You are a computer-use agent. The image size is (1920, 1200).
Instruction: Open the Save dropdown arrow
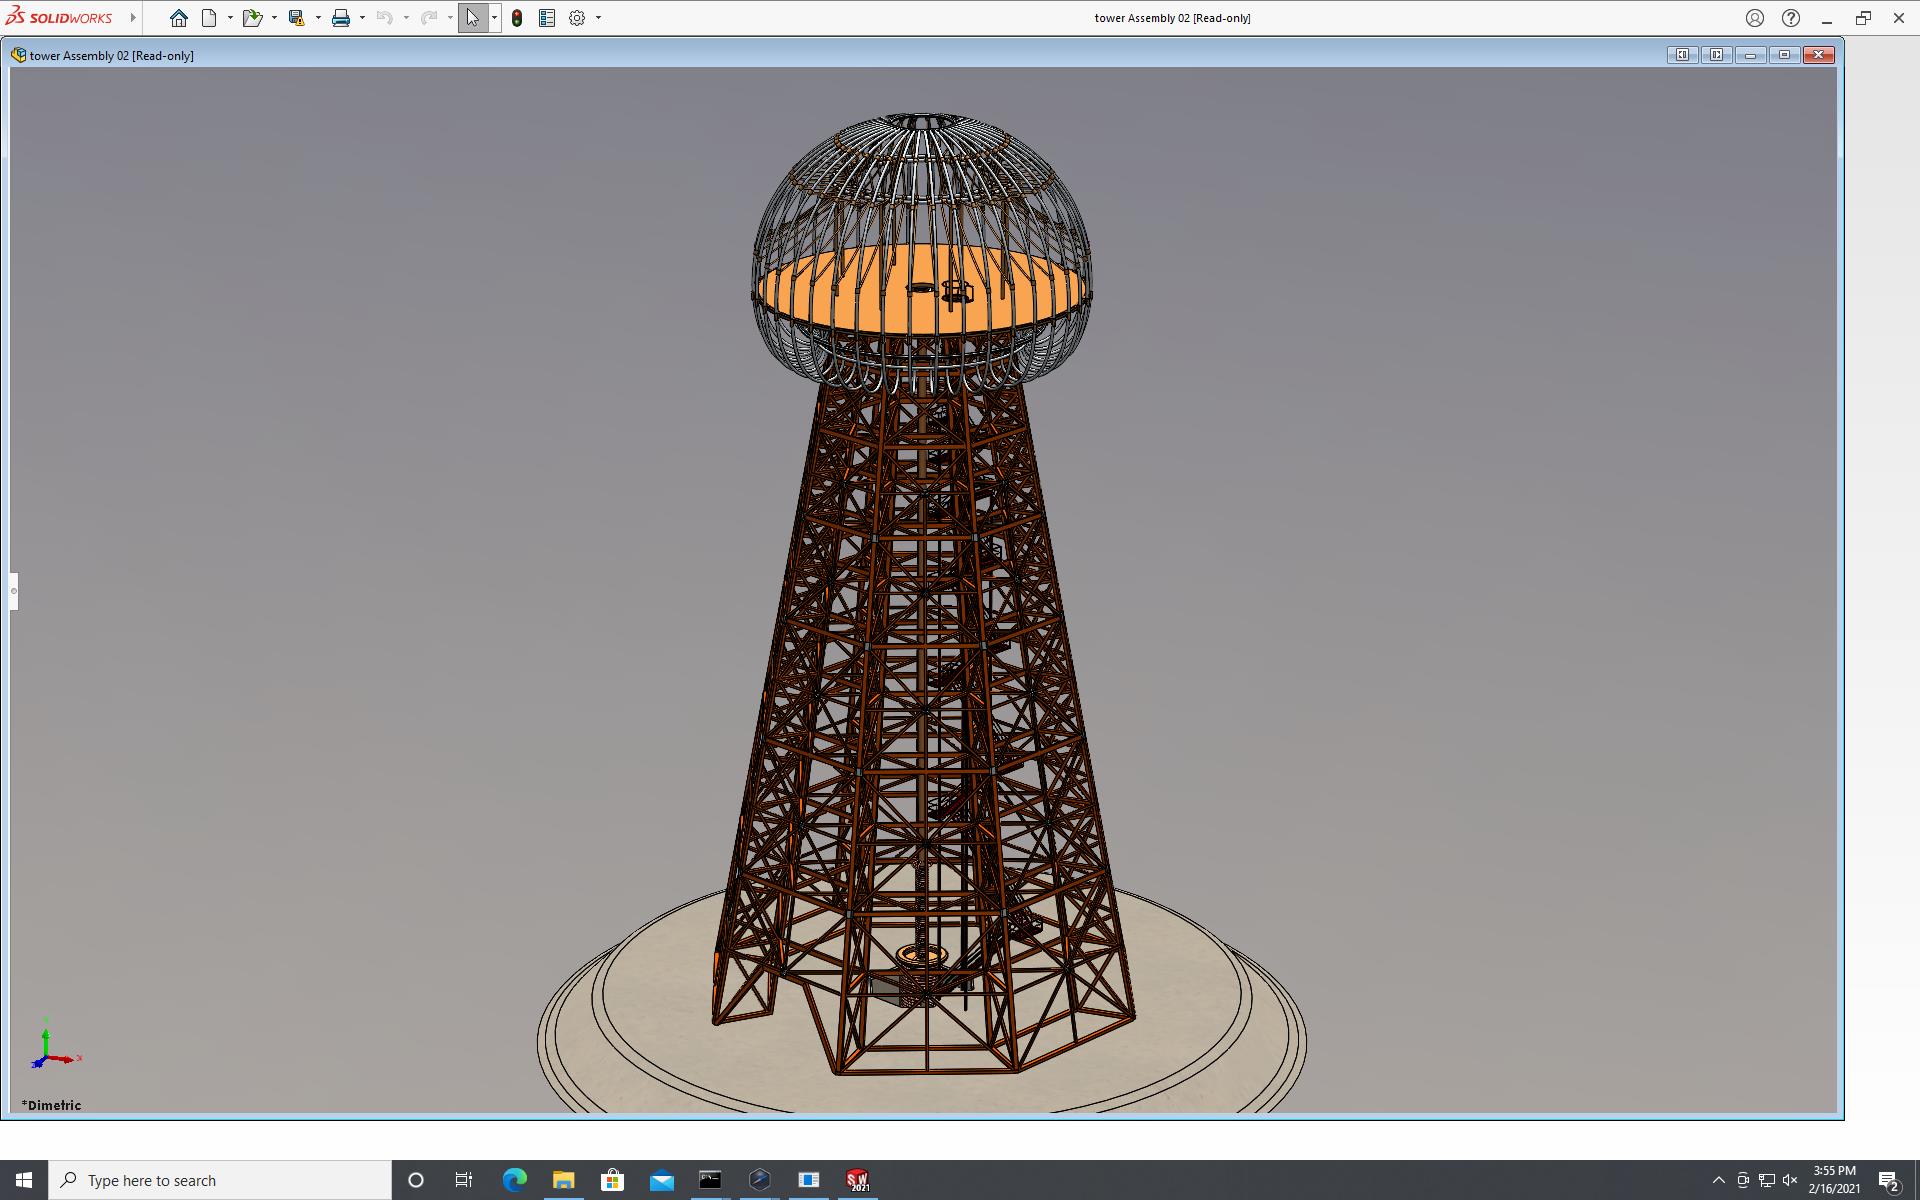coord(318,18)
